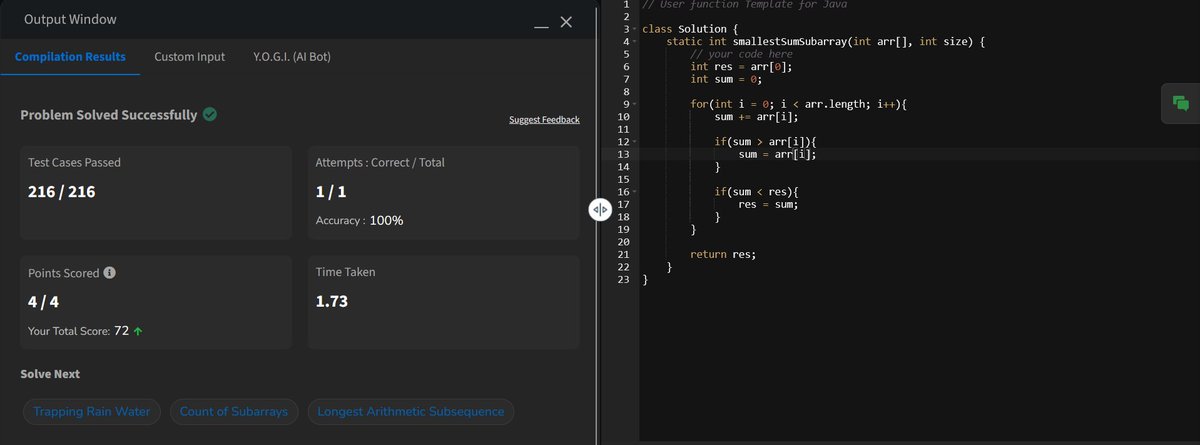Open the Y.O.G.I. (AI Bot) tab
Screen dimensions: 1200x445
pyautogui.click(x=292, y=57)
